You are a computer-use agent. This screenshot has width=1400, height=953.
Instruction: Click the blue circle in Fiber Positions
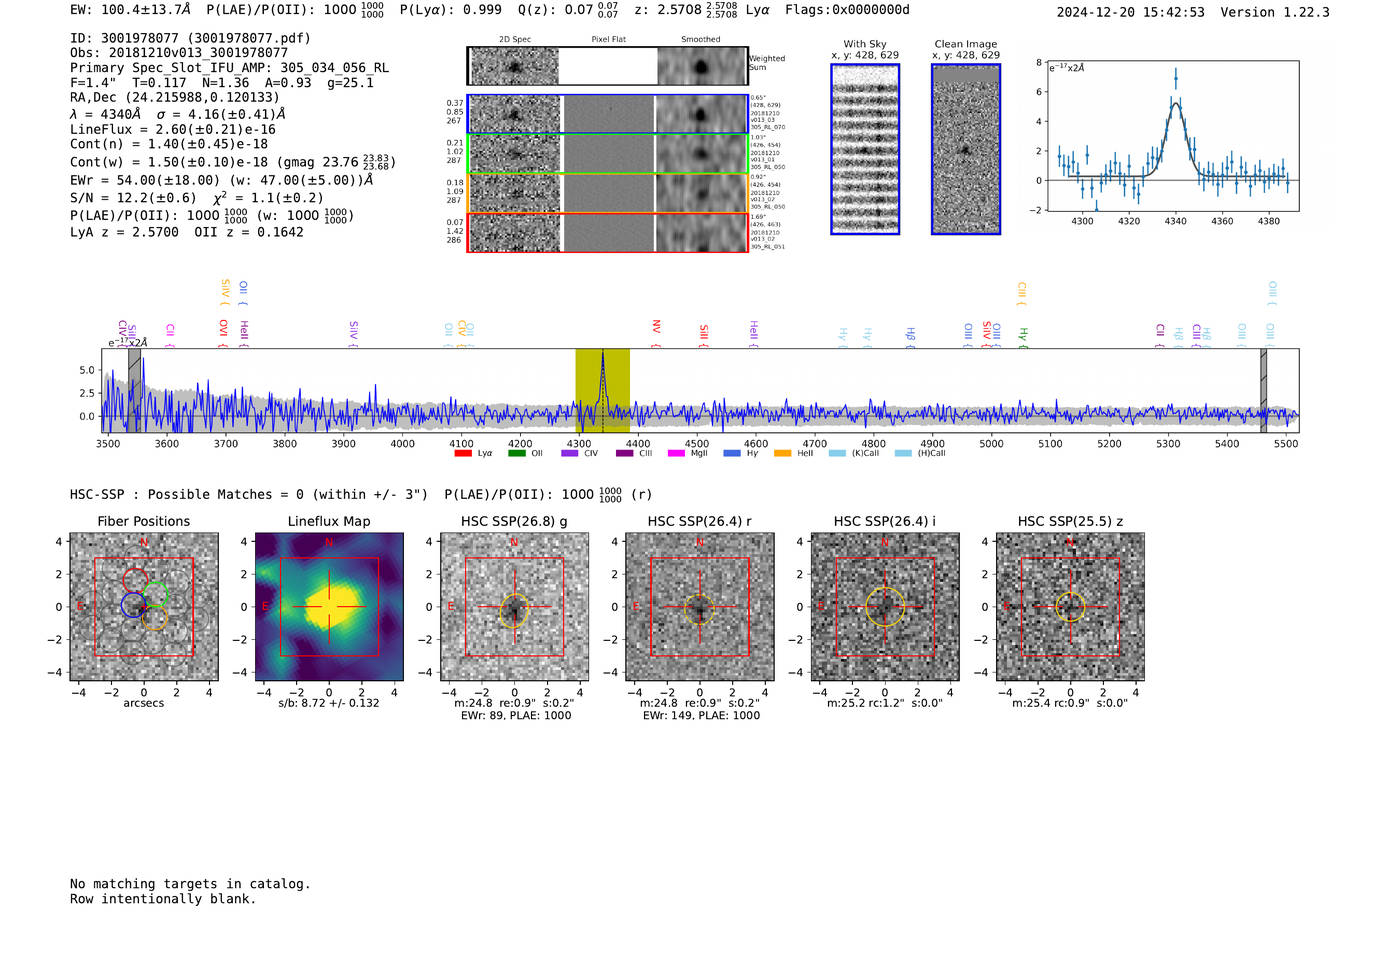click(132, 605)
